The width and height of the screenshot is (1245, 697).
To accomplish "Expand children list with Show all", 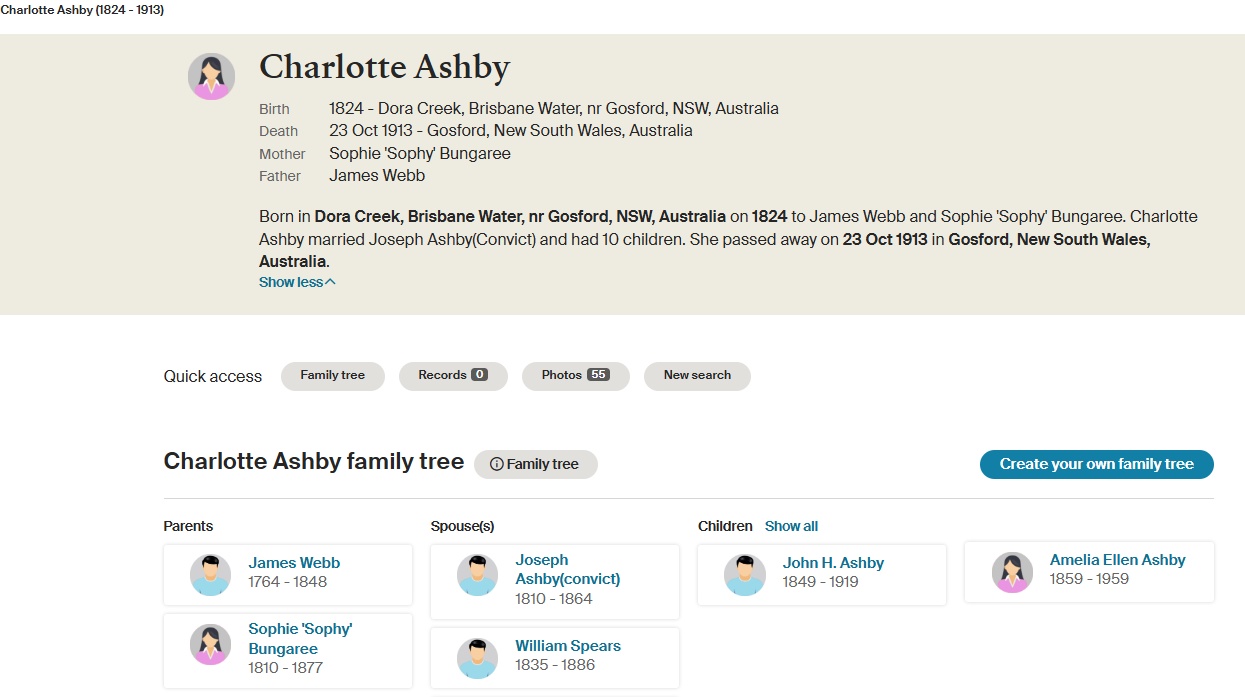I will point(791,526).
